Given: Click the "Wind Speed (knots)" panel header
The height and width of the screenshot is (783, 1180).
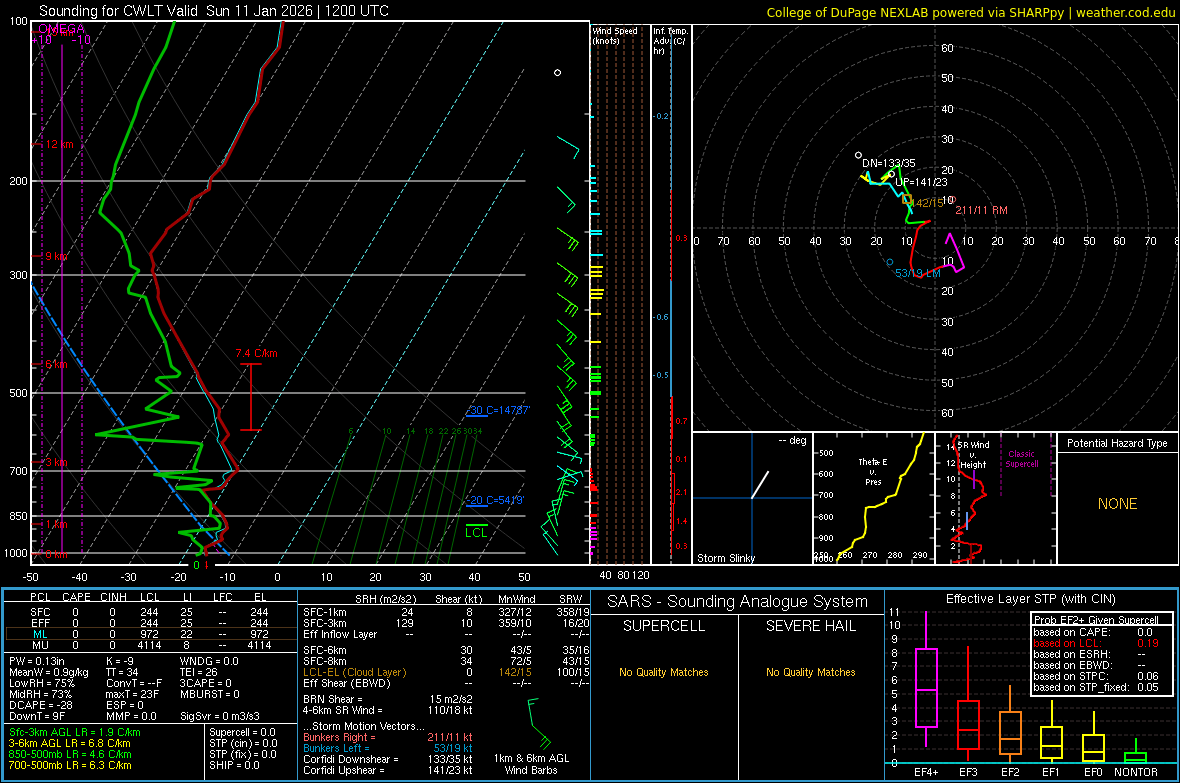Looking at the screenshot, I should 614,36.
